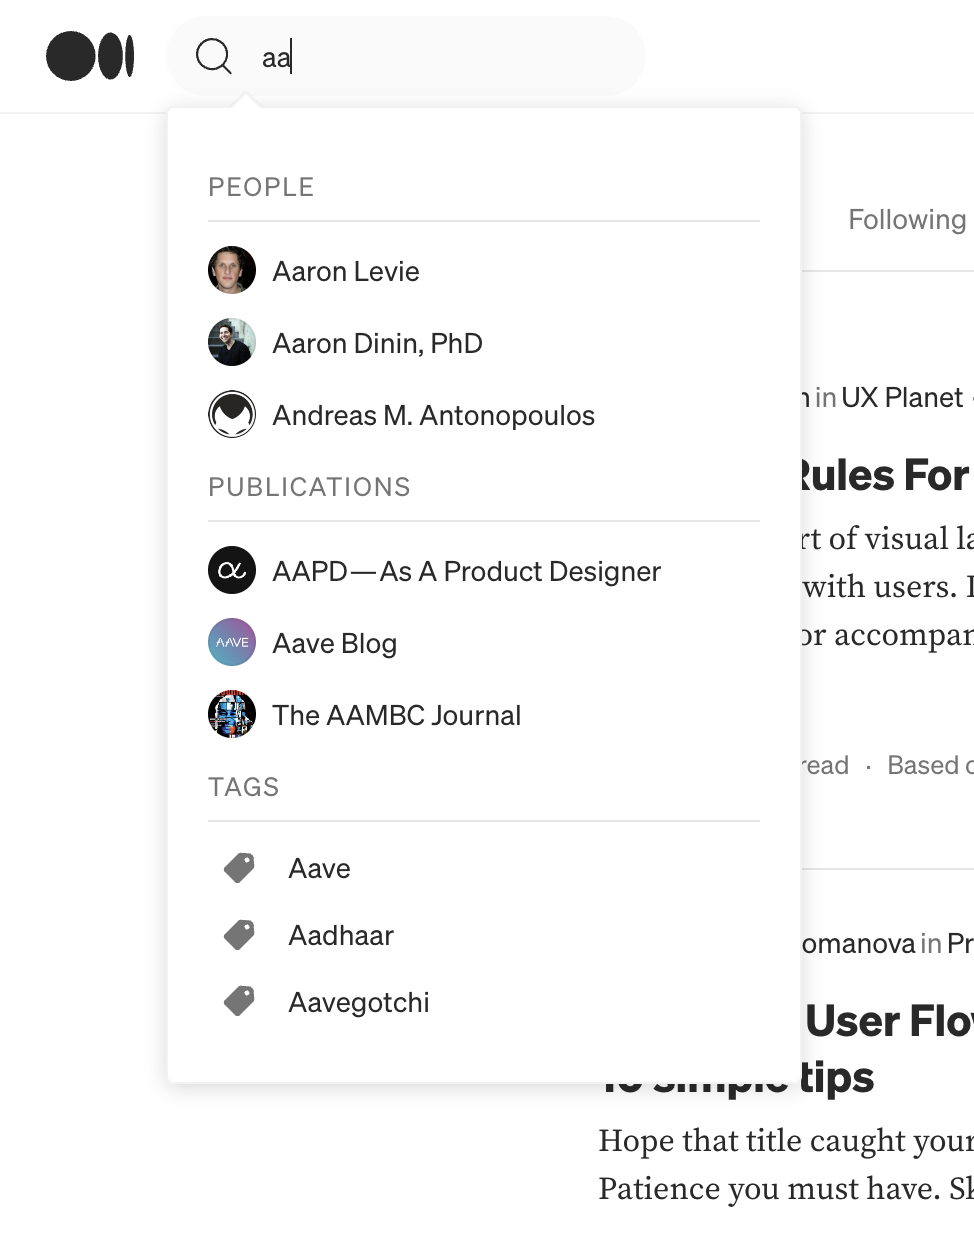Click Andreas M. Antonopoulos avatar icon
974x1258 pixels.
232,415
